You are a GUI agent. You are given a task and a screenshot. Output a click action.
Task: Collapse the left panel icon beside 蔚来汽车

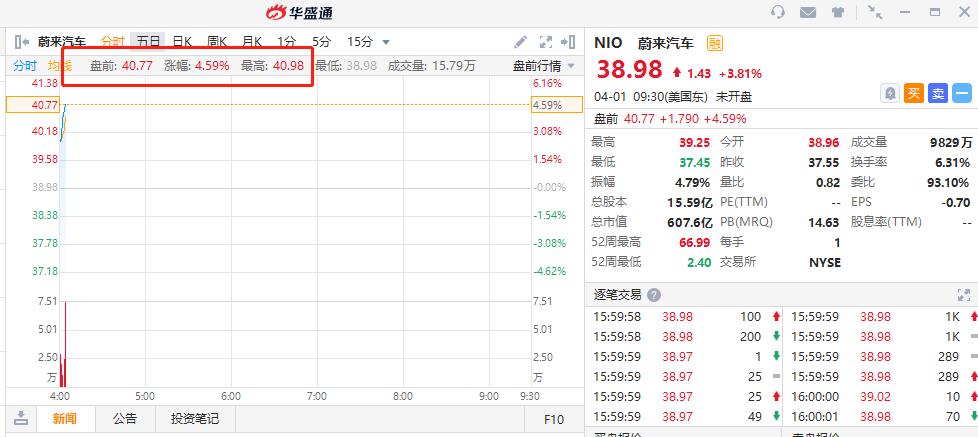tap(22, 42)
